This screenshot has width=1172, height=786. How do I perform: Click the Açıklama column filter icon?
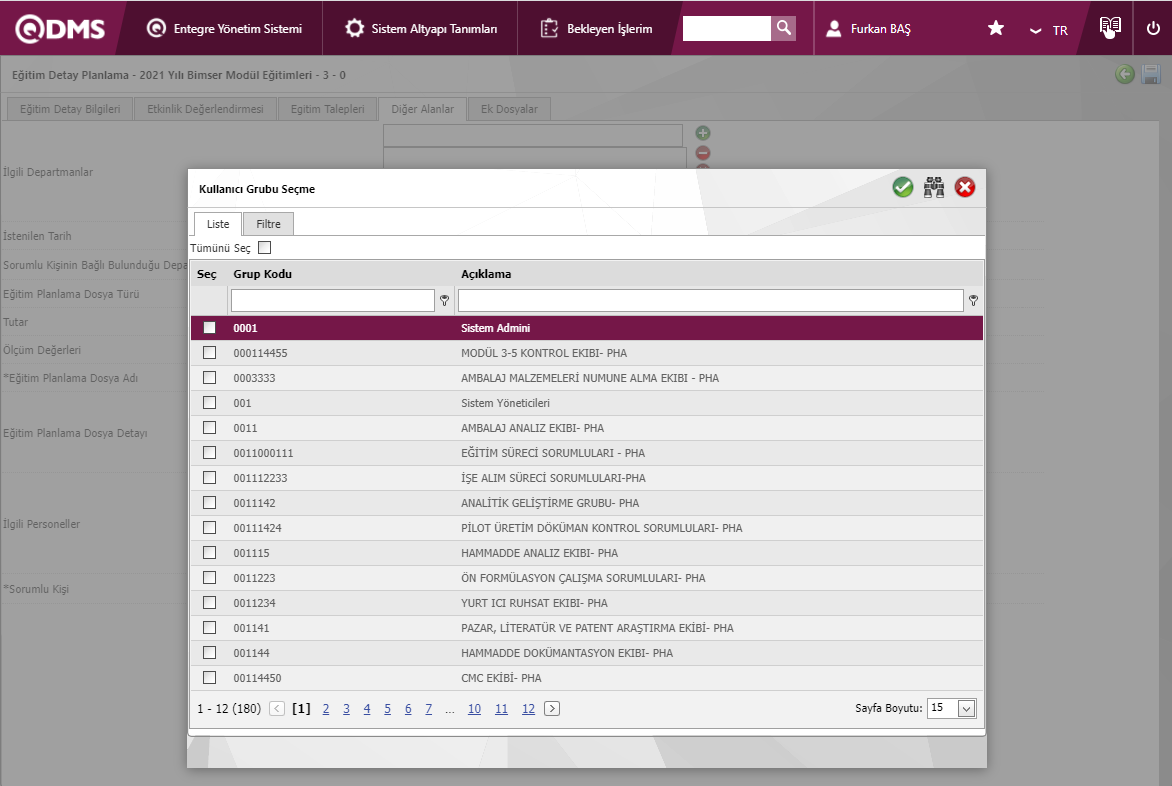(x=973, y=300)
